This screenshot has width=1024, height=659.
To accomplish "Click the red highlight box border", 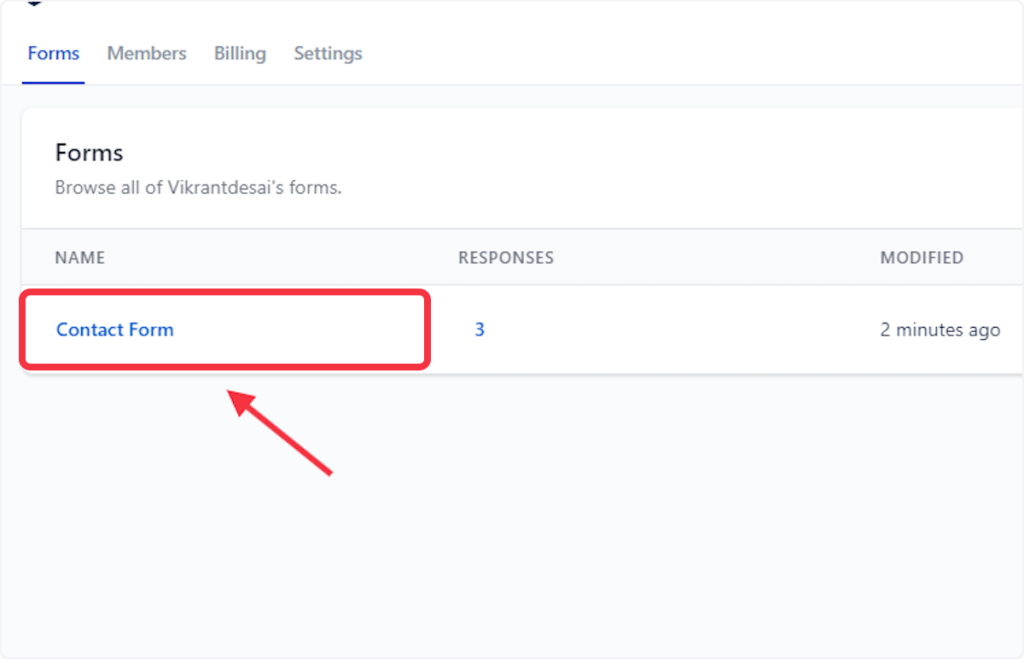I will (x=428, y=330).
